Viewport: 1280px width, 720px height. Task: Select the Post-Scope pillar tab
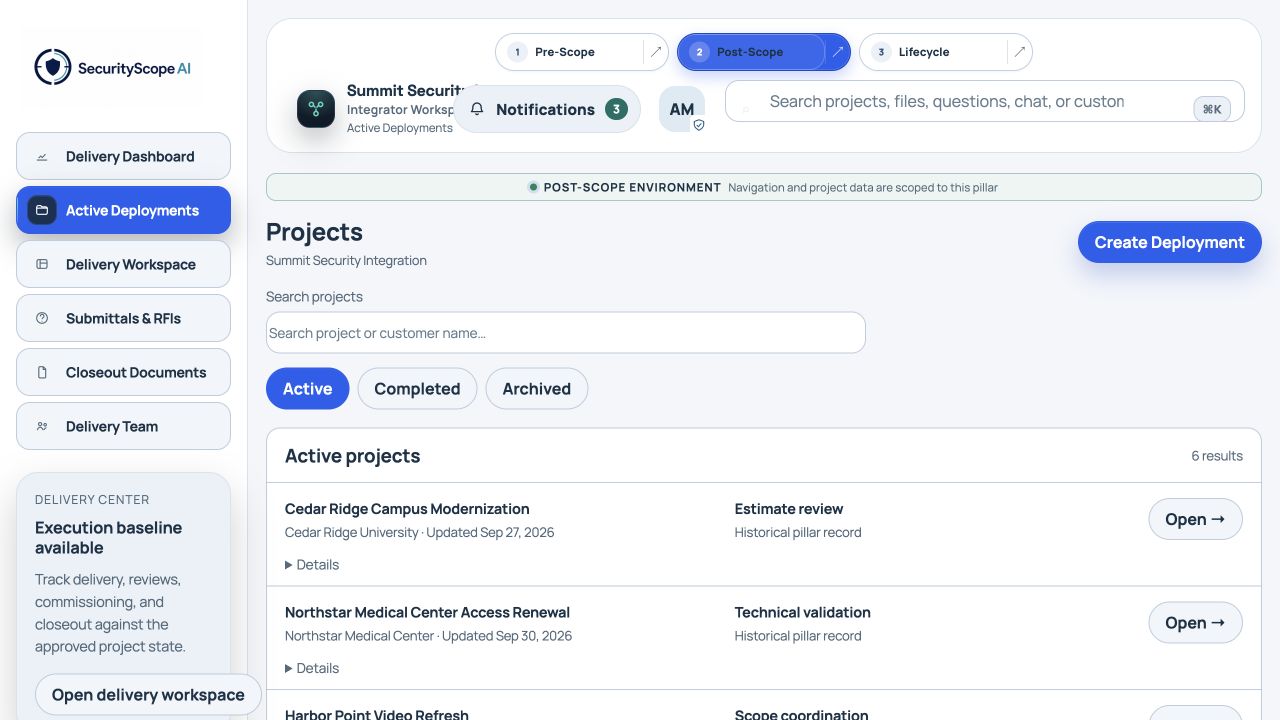751,52
